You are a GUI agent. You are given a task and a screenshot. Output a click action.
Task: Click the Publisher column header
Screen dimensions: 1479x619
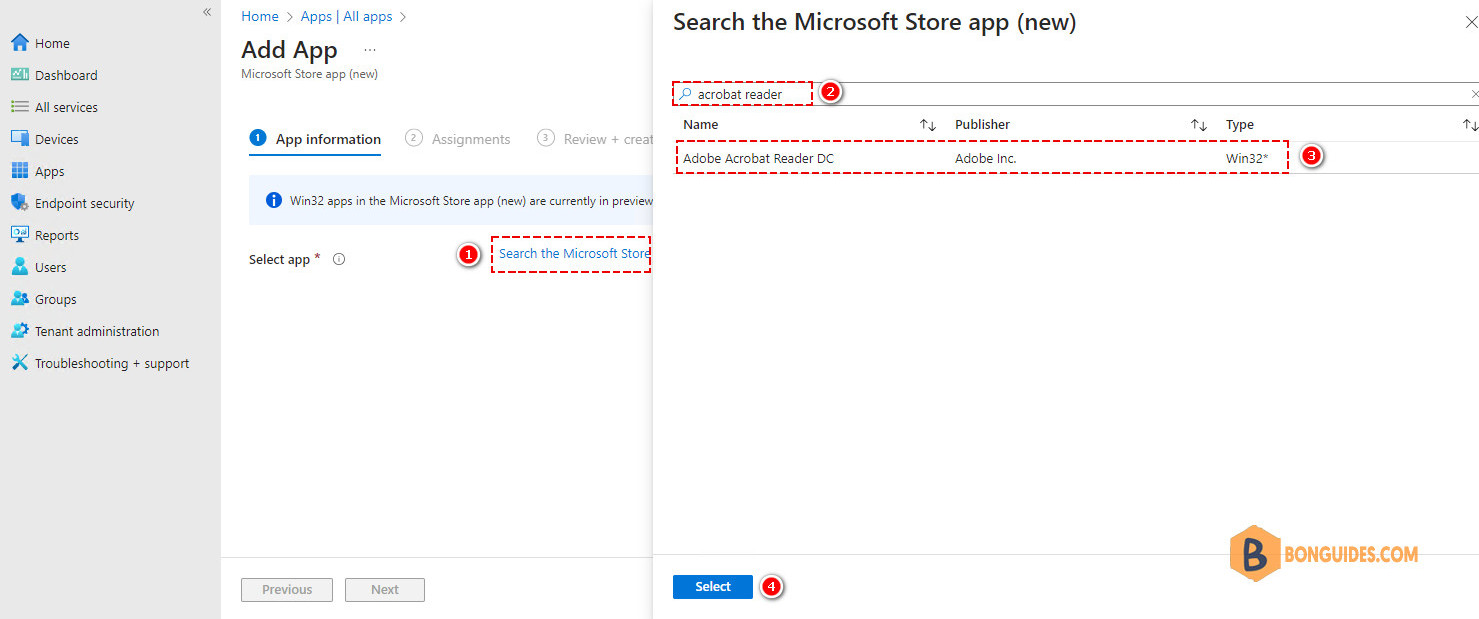(x=982, y=125)
